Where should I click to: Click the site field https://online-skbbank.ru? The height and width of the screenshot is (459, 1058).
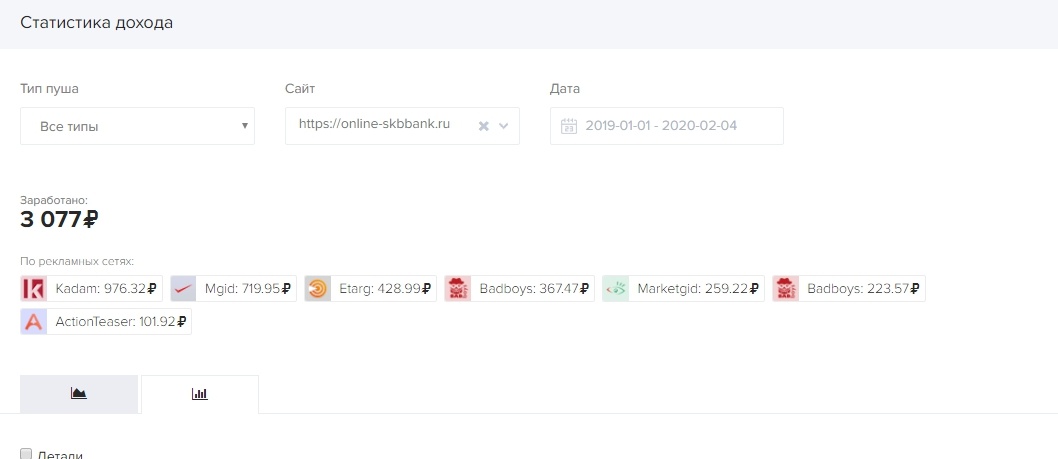pyautogui.click(x=402, y=126)
